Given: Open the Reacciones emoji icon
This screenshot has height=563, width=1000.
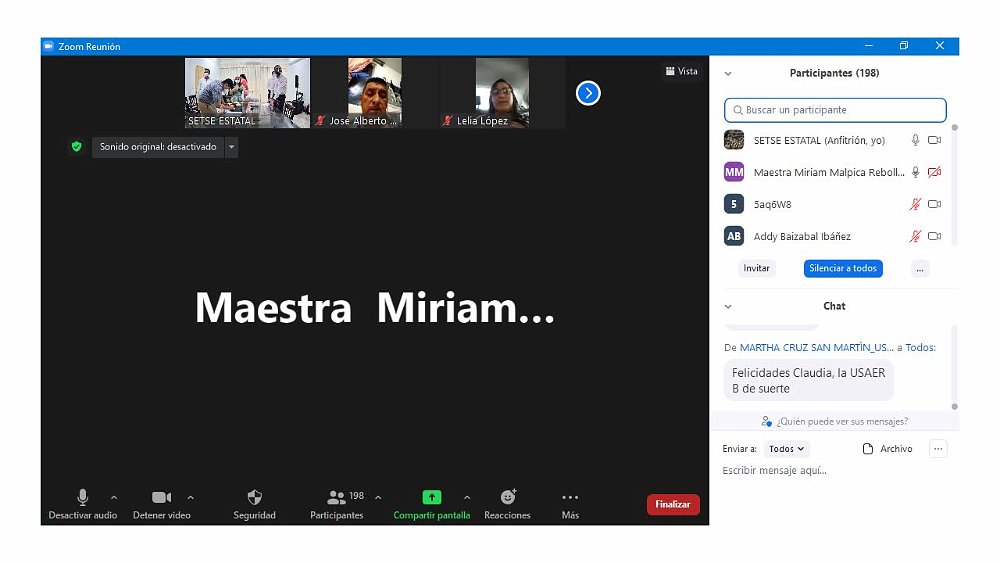Looking at the screenshot, I should 507,497.
